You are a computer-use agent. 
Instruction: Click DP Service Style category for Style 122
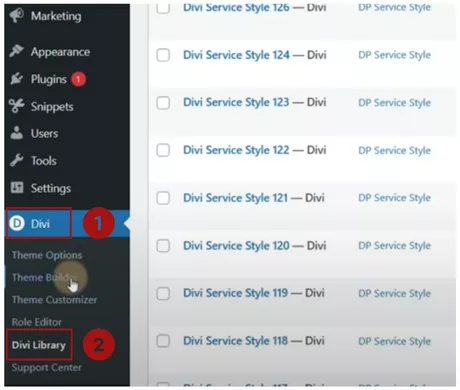[x=395, y=150]
